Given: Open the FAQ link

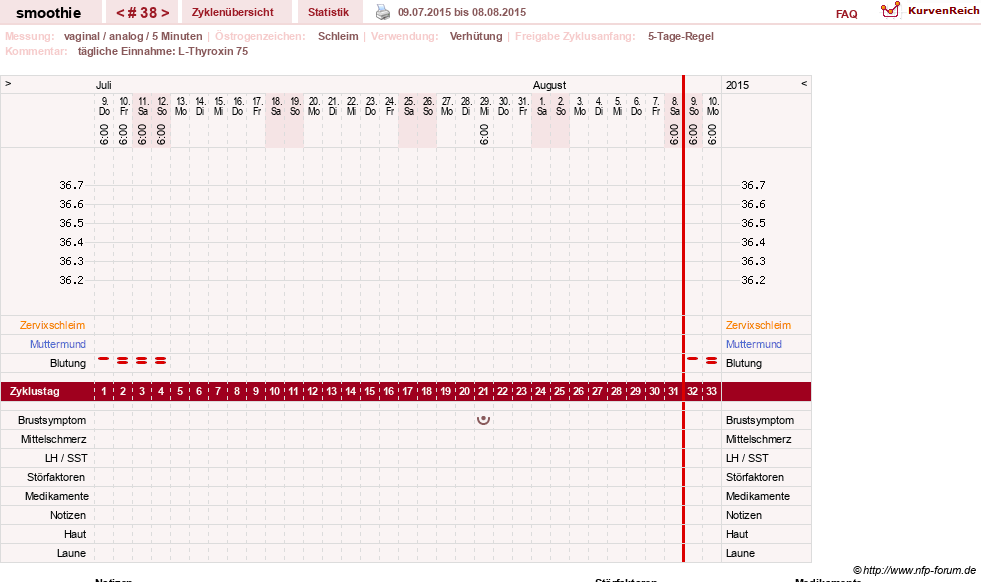Looking at the screenshot, I should 846,14.
